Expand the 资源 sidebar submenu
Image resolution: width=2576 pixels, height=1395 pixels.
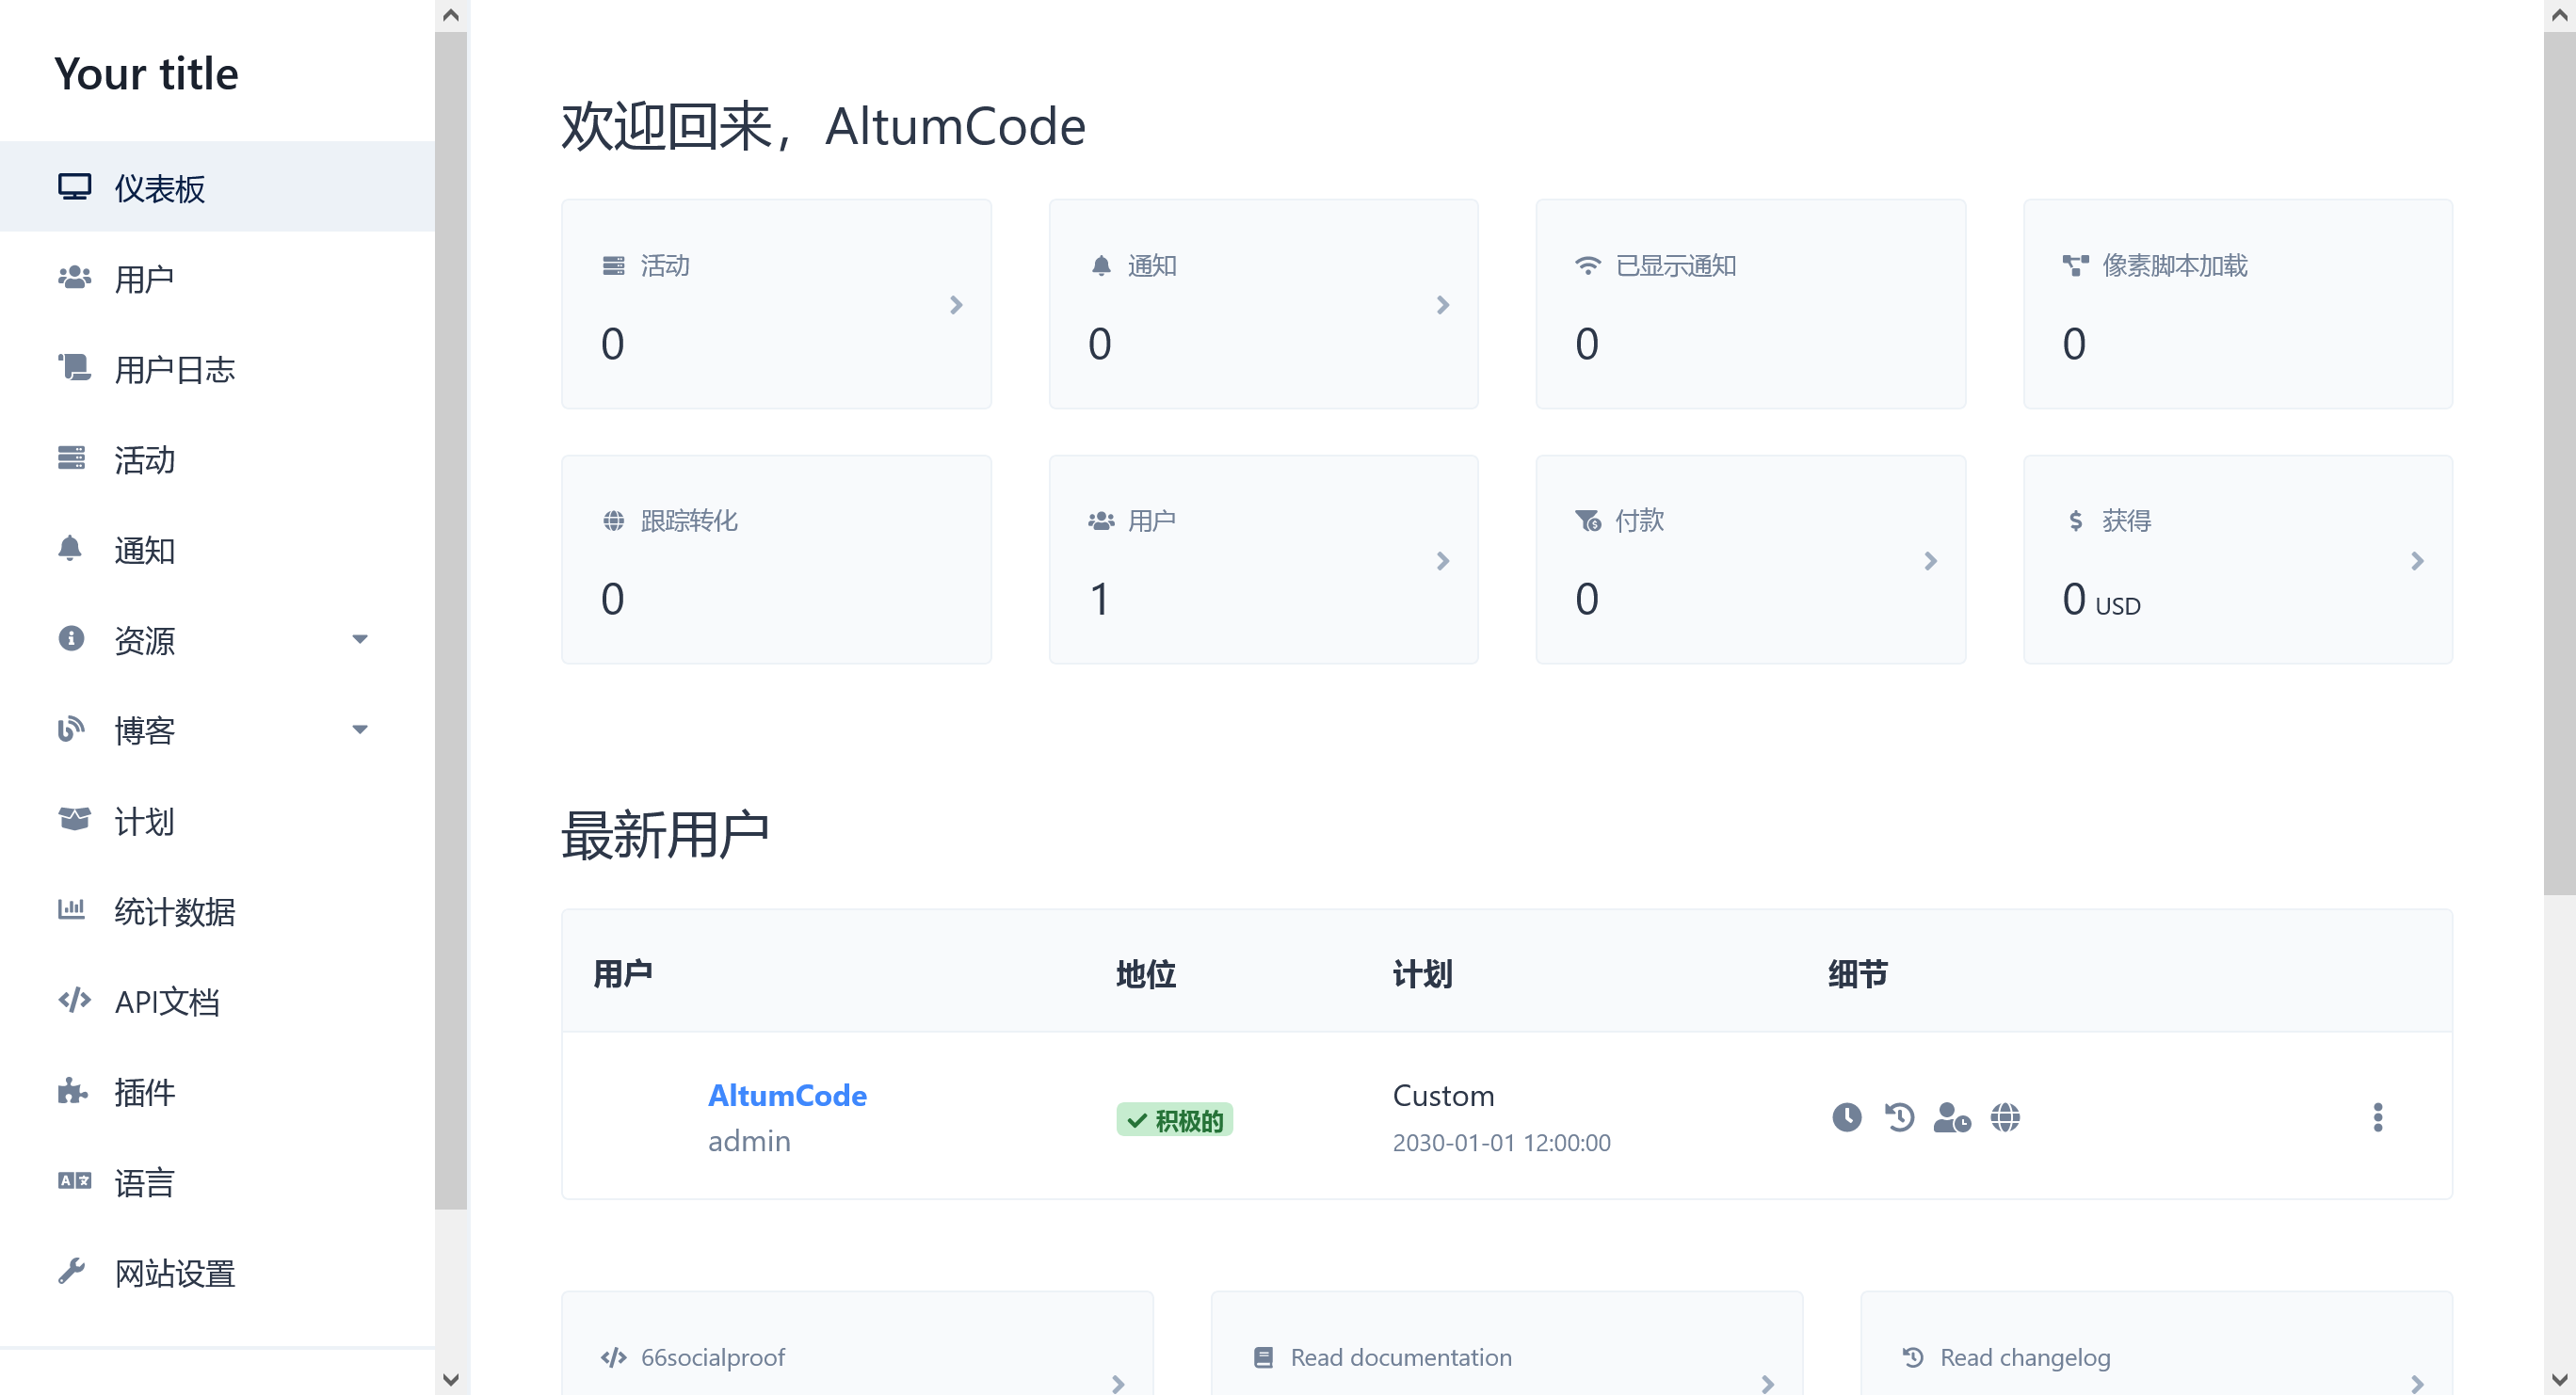point(360,639)
